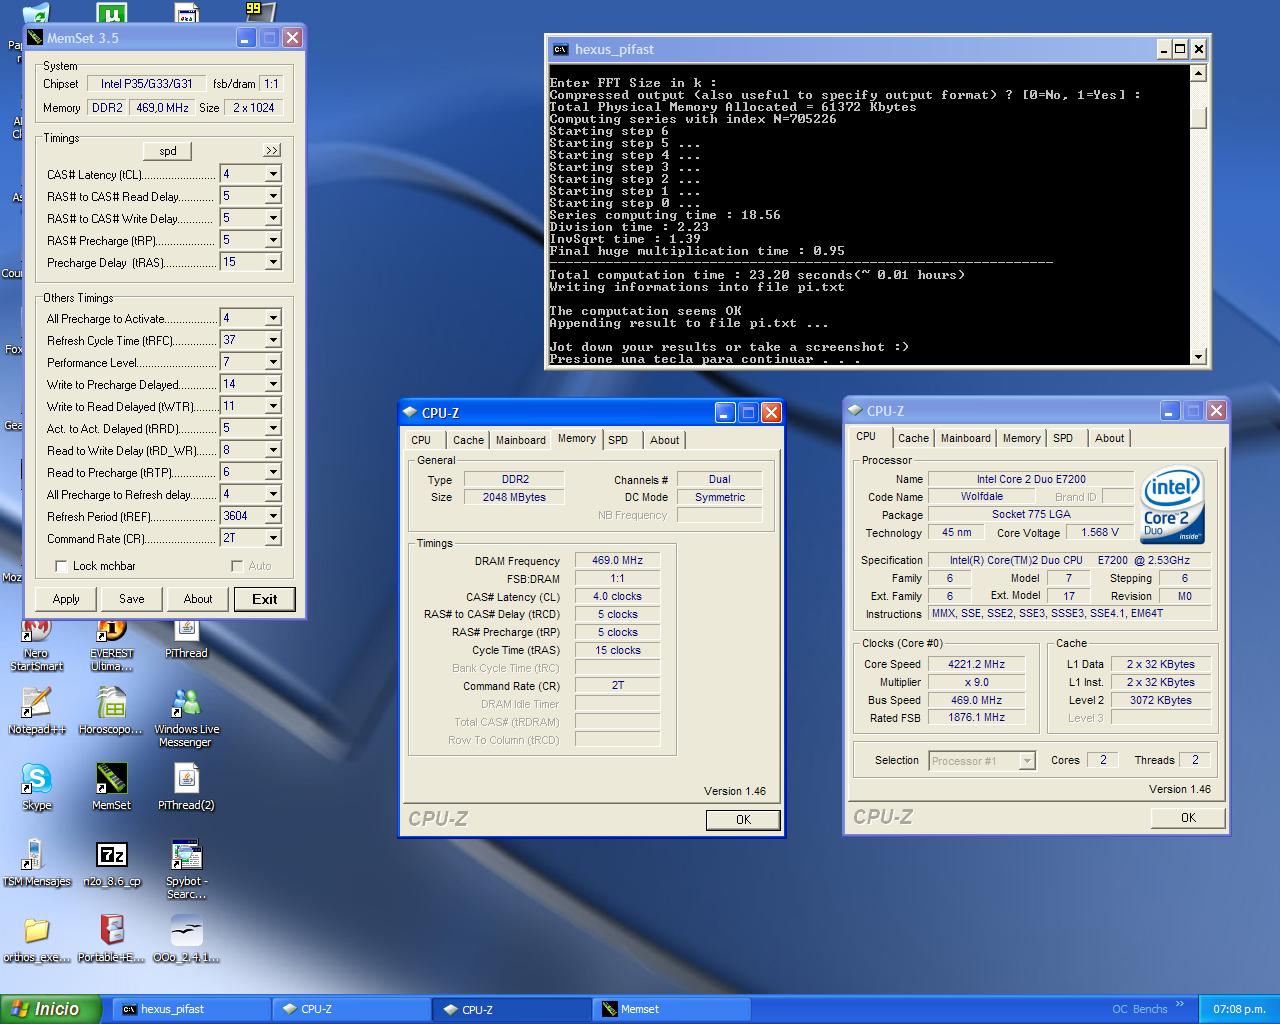Image resolution: width=1280 pixels, height=1024 pixels.
Task: Open RAS# to CAS# Read Delay dropdown
Action: [272, 196]
